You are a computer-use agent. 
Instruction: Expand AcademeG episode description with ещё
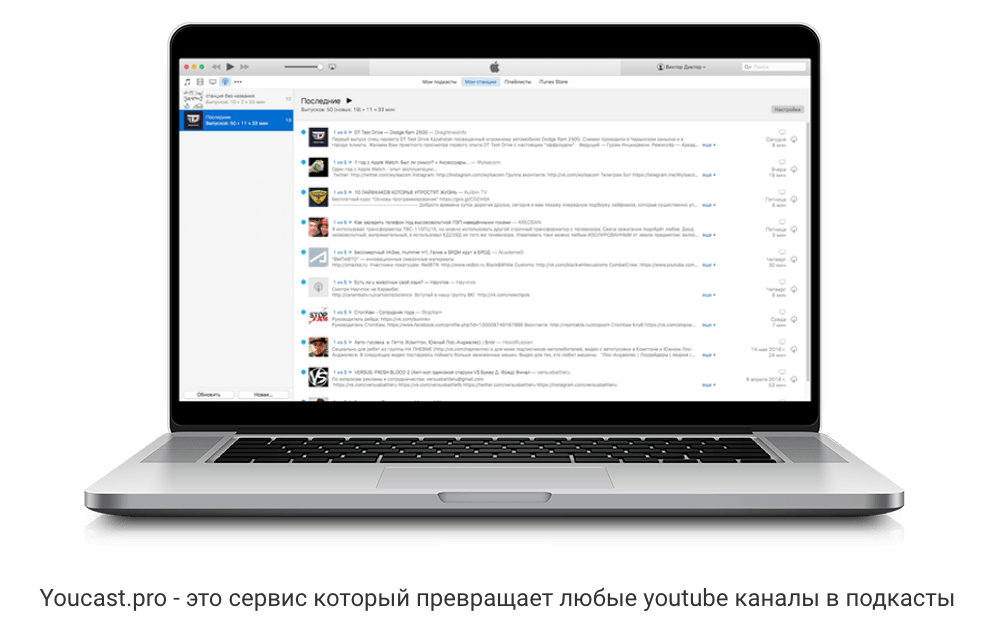click(x=709, y=265)
